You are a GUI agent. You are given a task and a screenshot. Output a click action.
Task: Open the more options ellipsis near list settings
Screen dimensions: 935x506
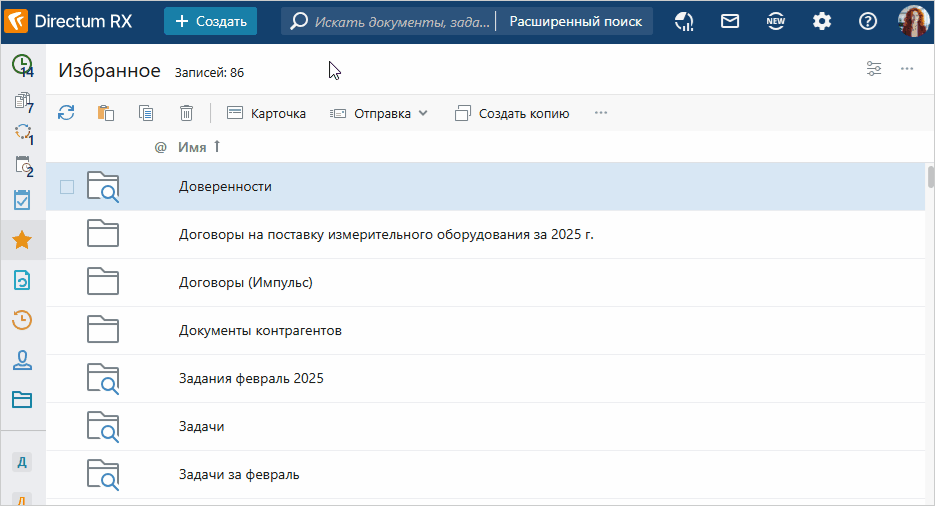(x=907, y=69)
